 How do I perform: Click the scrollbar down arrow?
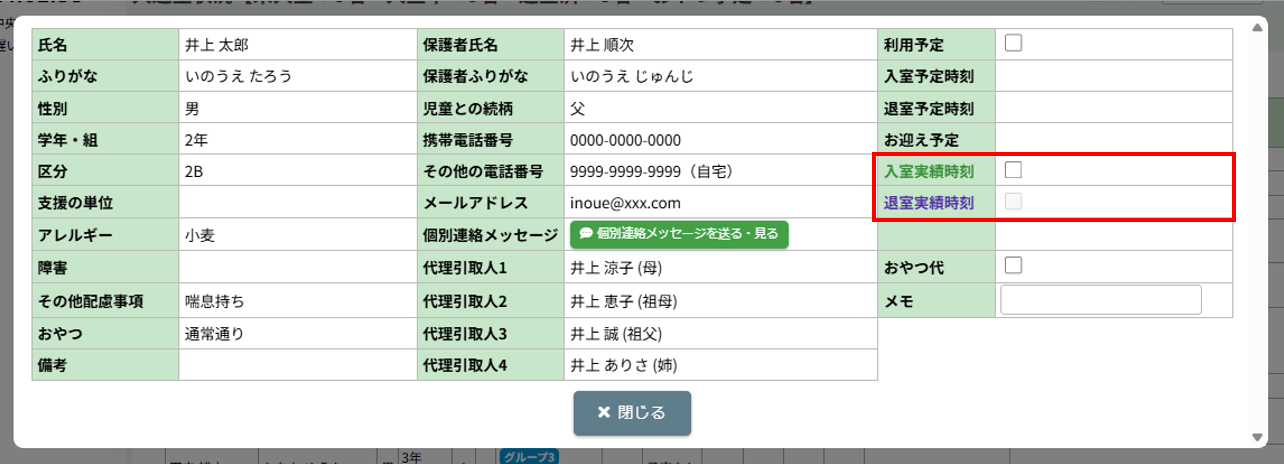[x=1257, y=437]
